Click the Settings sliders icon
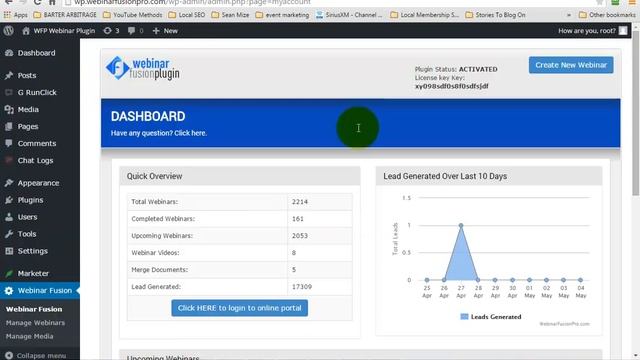The image size is (640, 360). tap(9, 251)
